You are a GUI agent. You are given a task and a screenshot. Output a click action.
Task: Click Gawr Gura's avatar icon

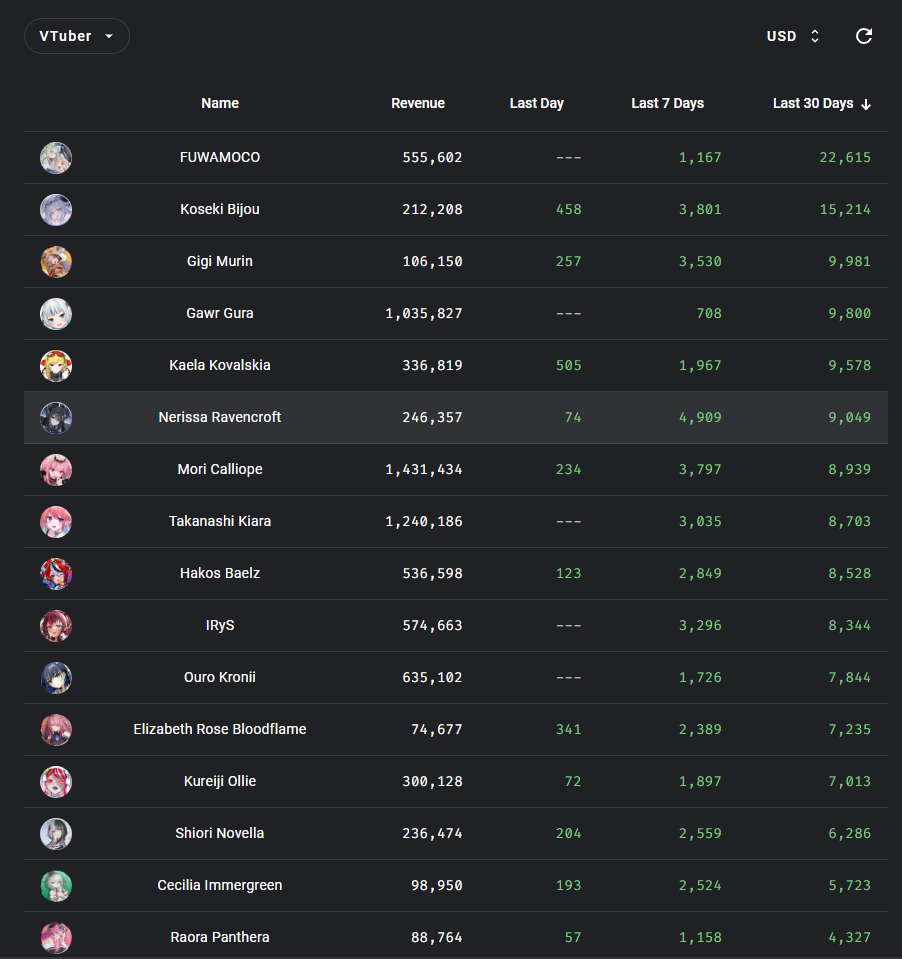click(x=56, y=313)
